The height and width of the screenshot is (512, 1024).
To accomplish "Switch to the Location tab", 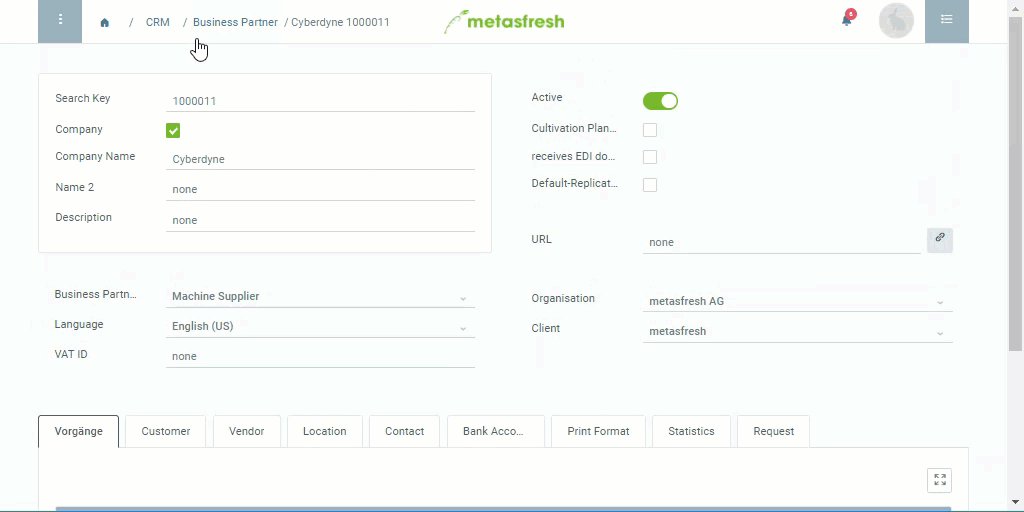I will tap(325, 431).
